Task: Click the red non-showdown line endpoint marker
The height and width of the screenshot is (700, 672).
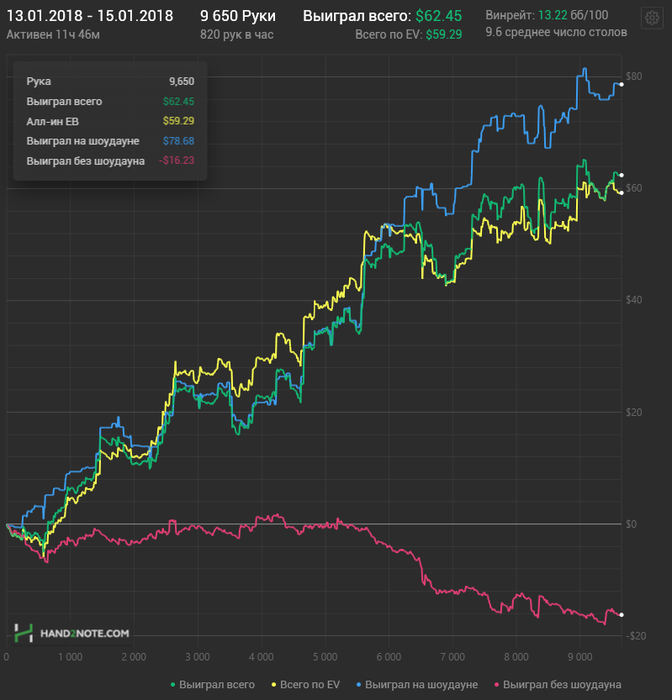Action: tap(621, 614)
